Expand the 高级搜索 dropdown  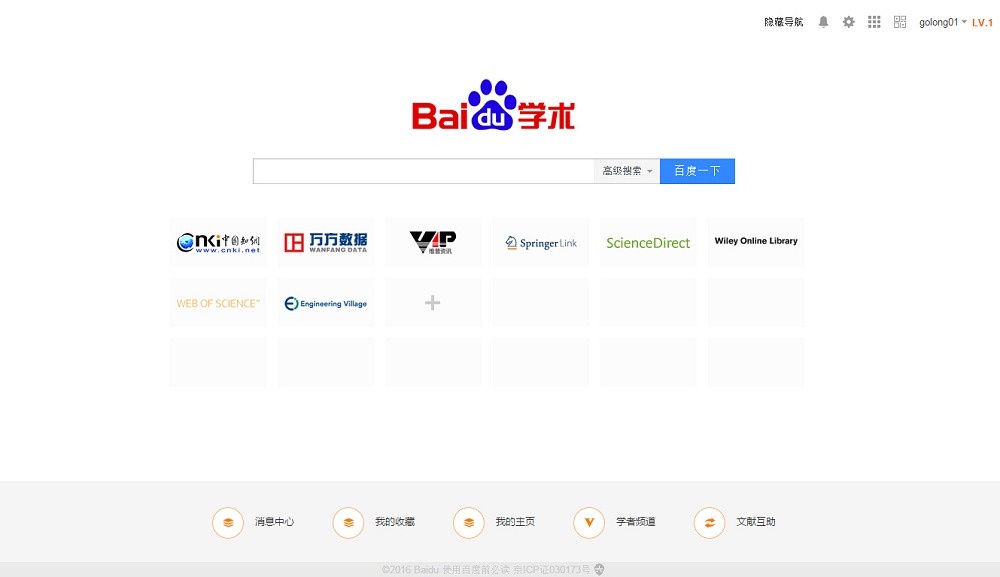627,171
